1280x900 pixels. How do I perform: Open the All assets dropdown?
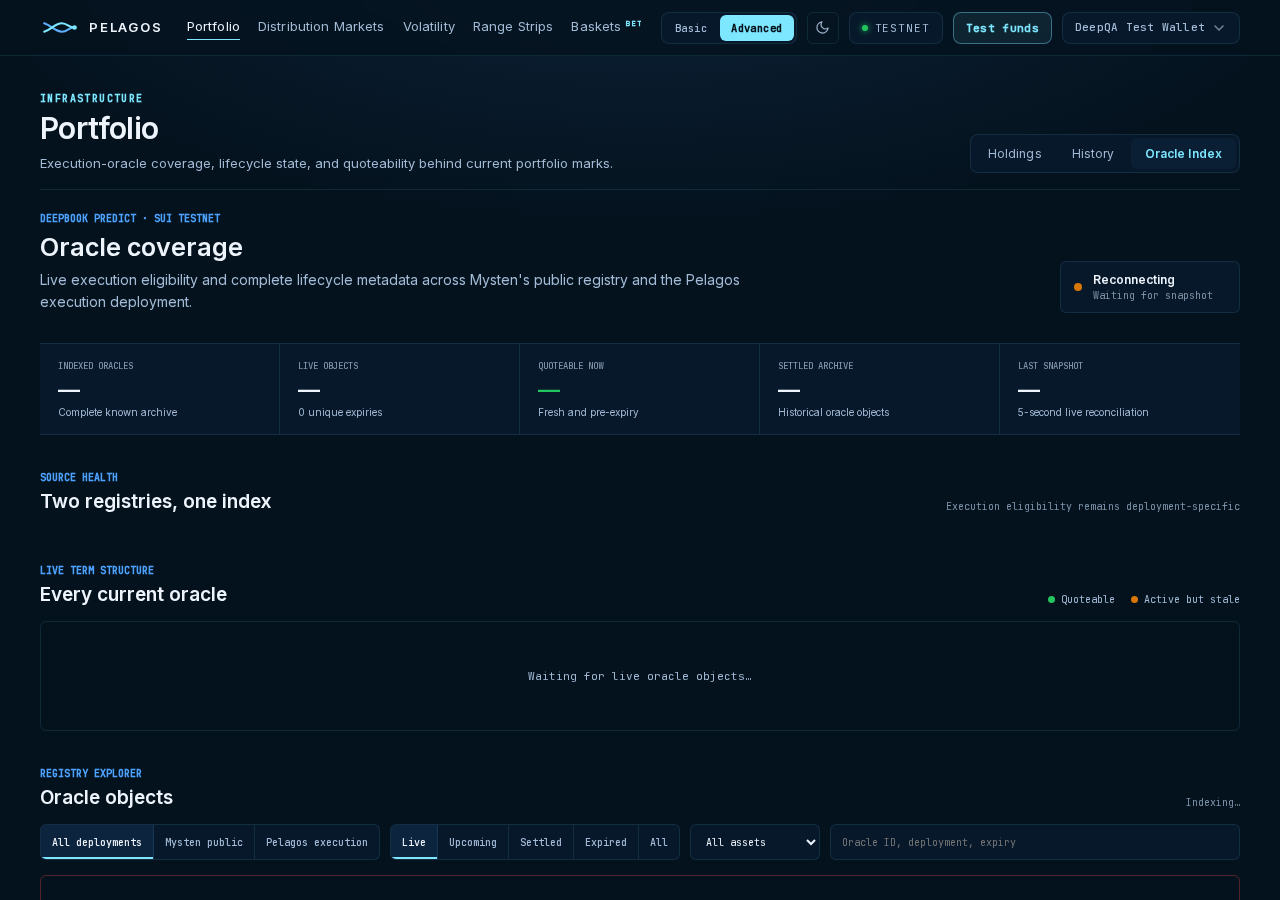755,842
